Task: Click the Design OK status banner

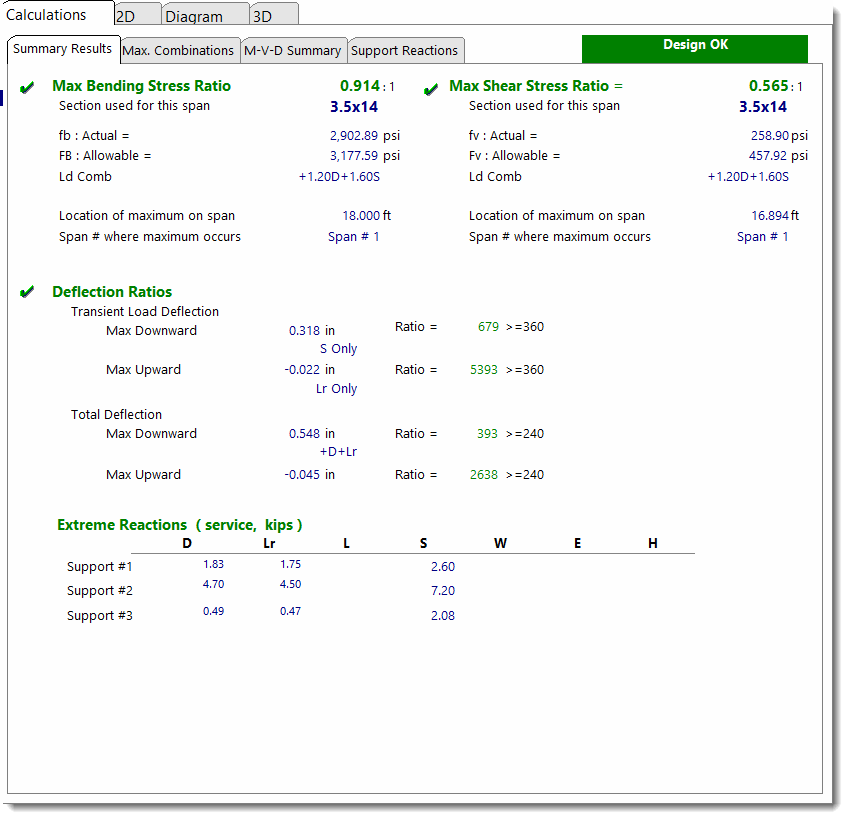Action: coord(694,47)
